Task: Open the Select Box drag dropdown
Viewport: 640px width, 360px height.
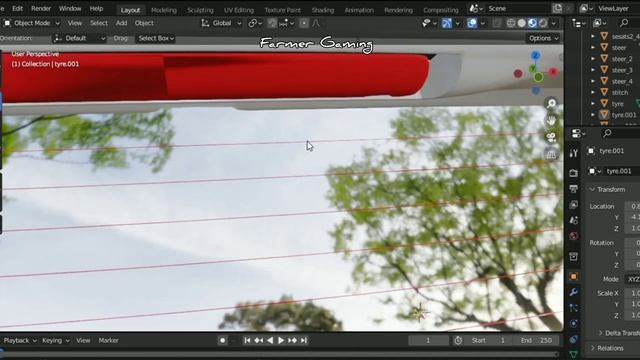Action: click(x=156, y=38)
